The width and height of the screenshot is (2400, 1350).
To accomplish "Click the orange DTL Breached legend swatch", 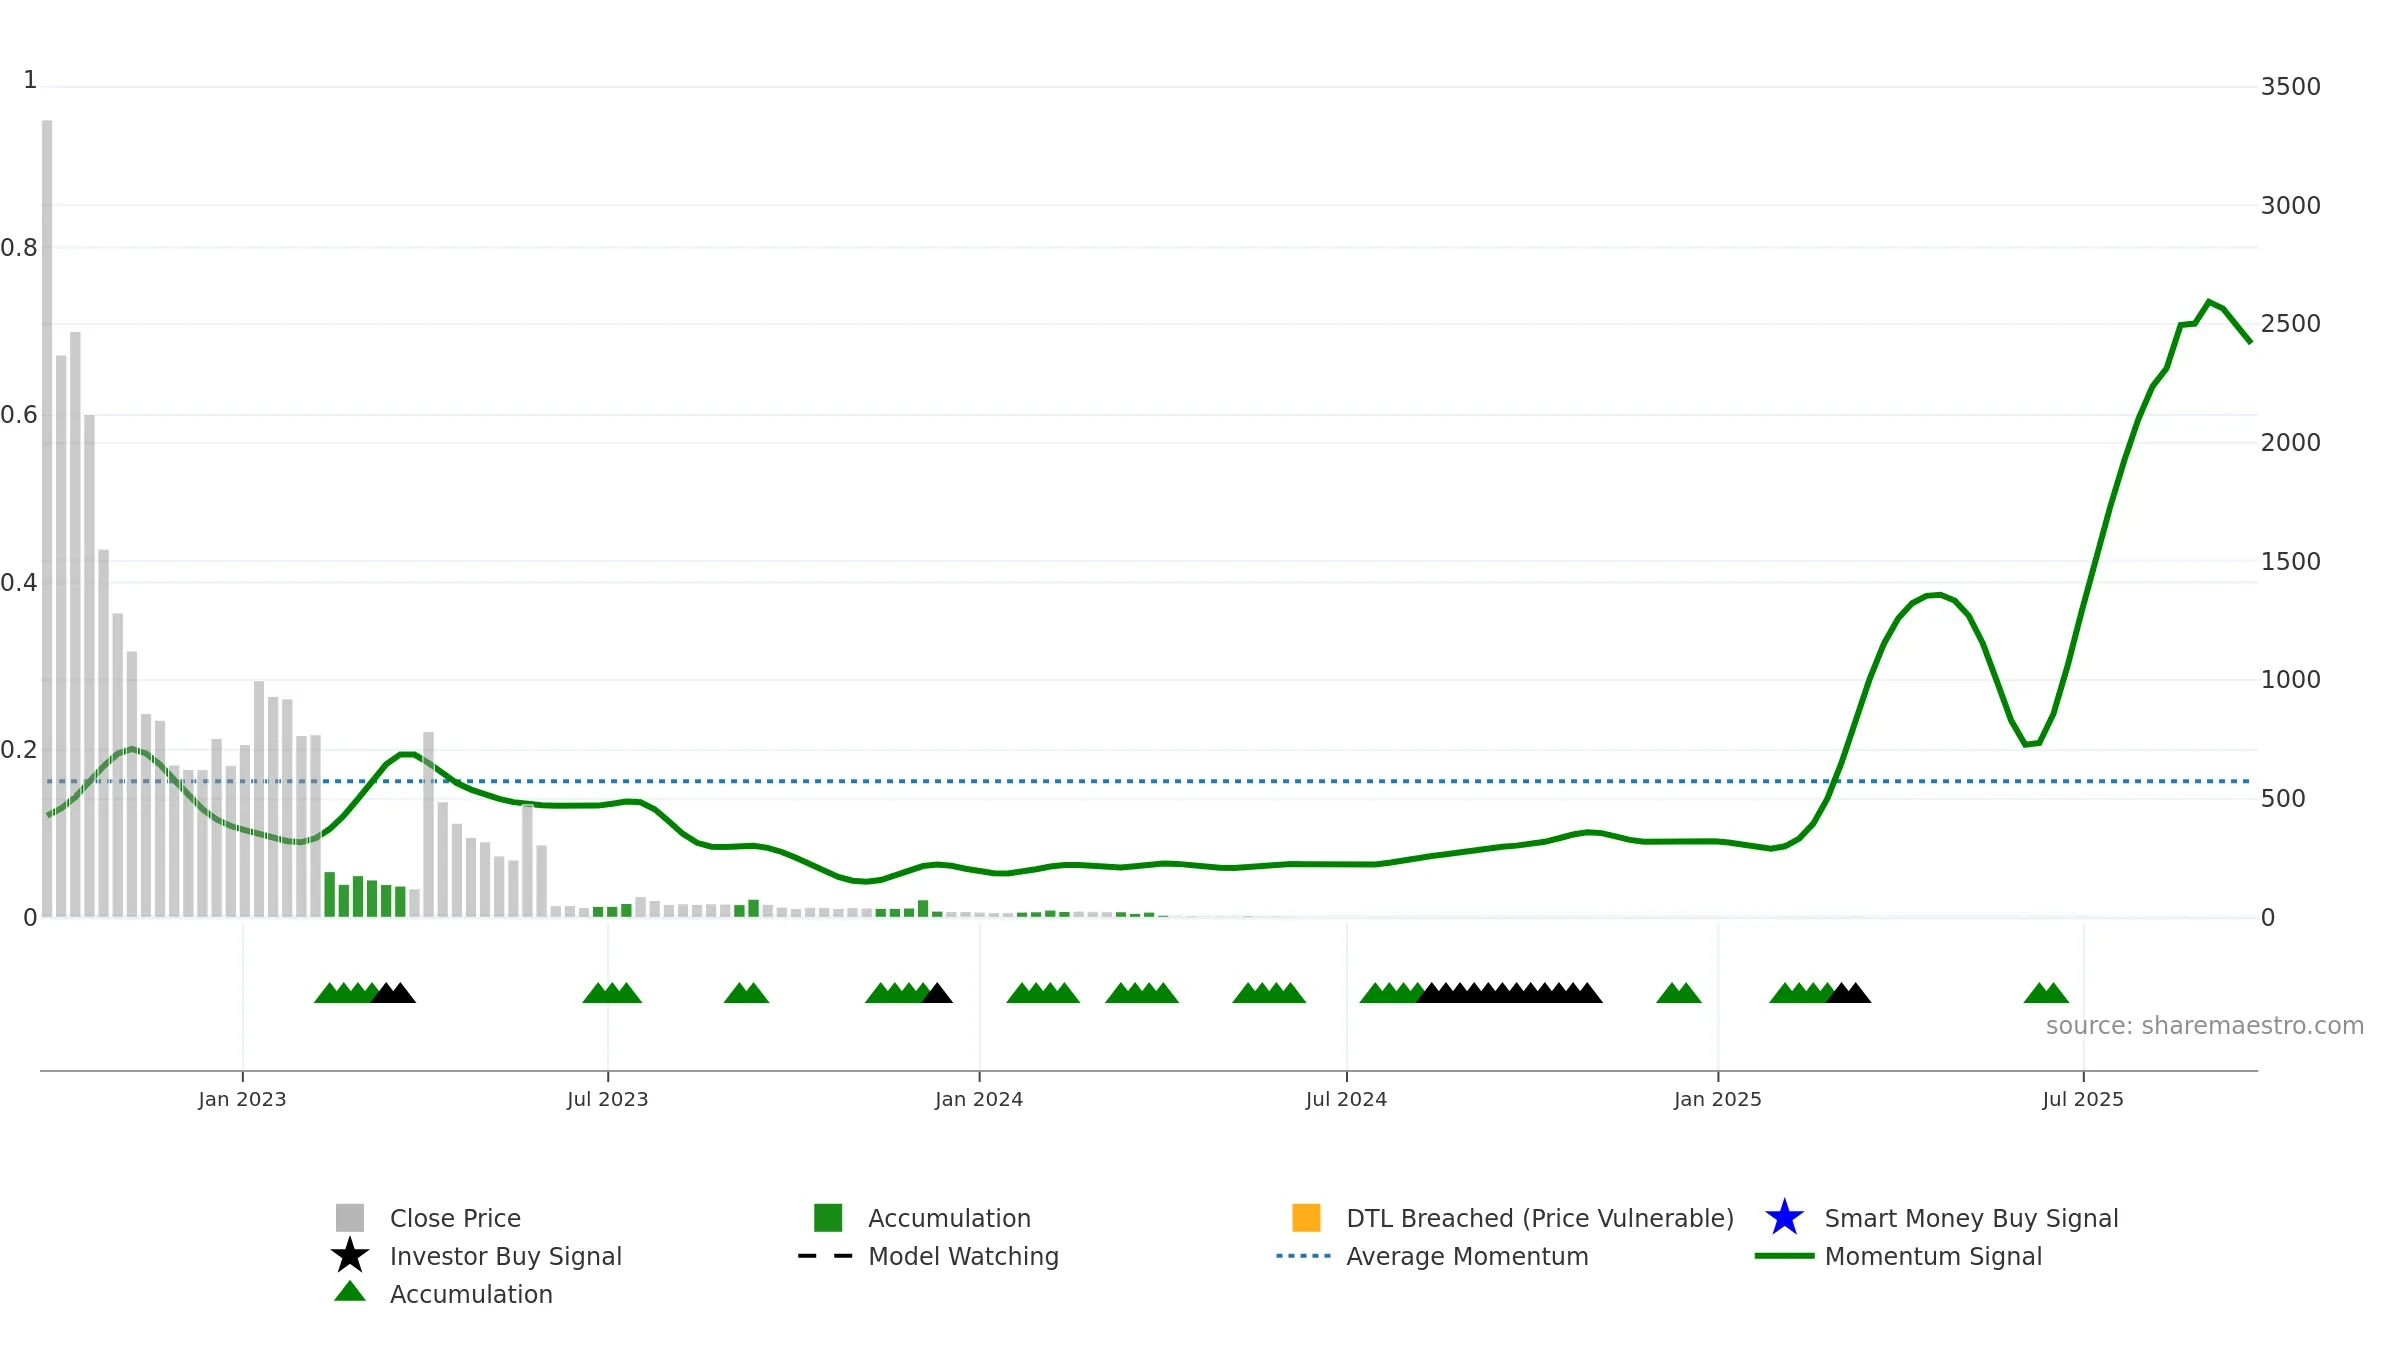I will 1306,1217.
